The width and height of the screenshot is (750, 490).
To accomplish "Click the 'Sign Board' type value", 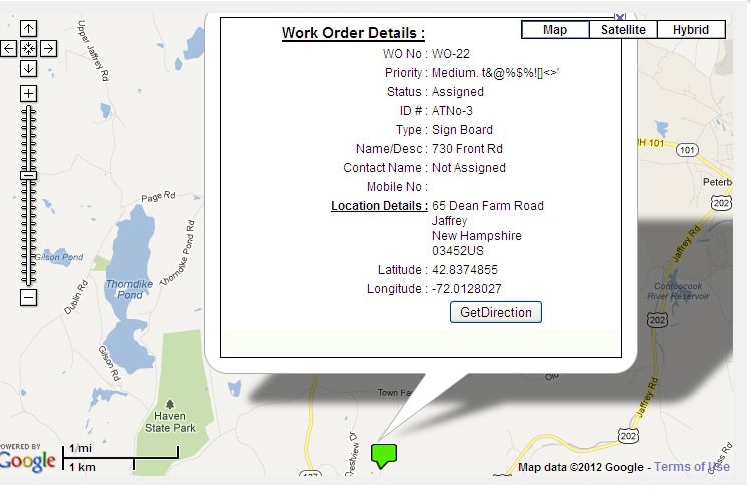I will point(462,130).
